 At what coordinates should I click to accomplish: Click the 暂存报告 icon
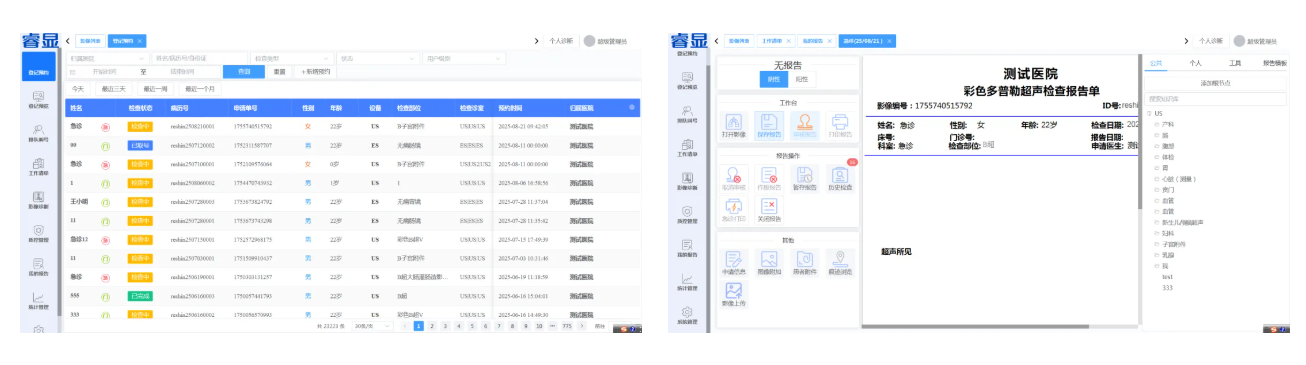pos(805,180)
